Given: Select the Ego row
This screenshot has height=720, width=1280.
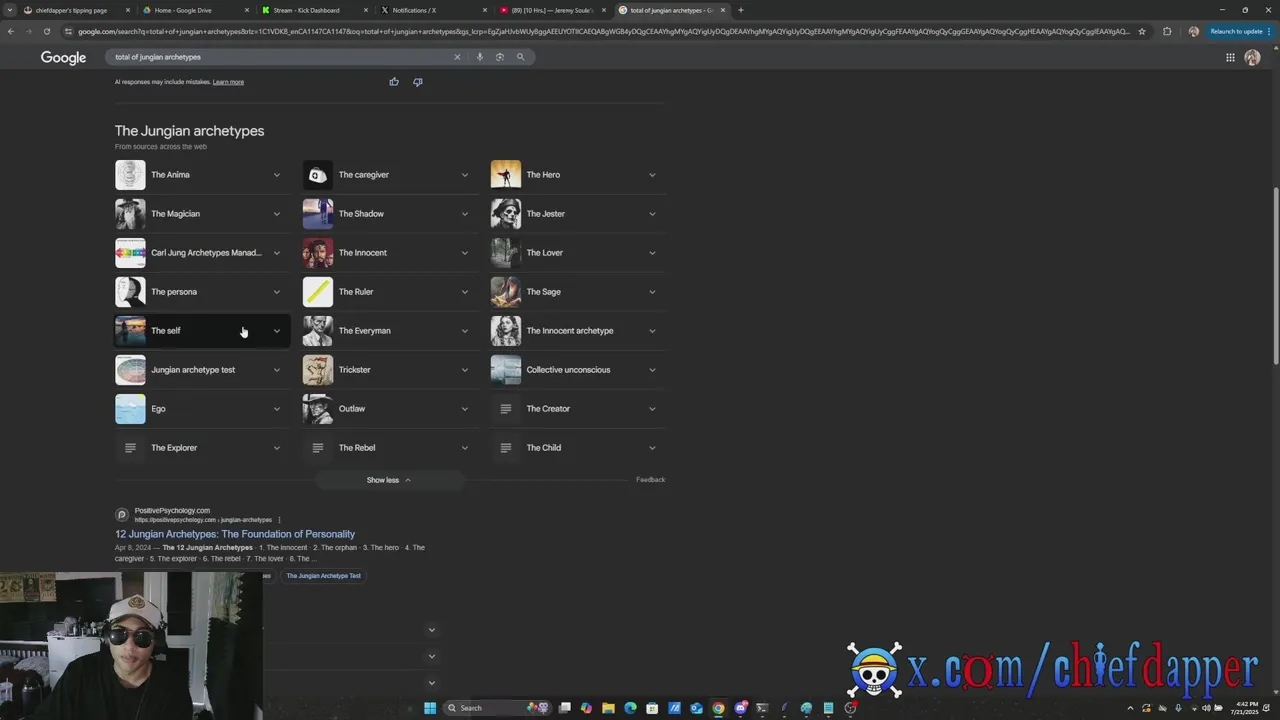Looking at the screenshot, I should (x=202, y=409).
